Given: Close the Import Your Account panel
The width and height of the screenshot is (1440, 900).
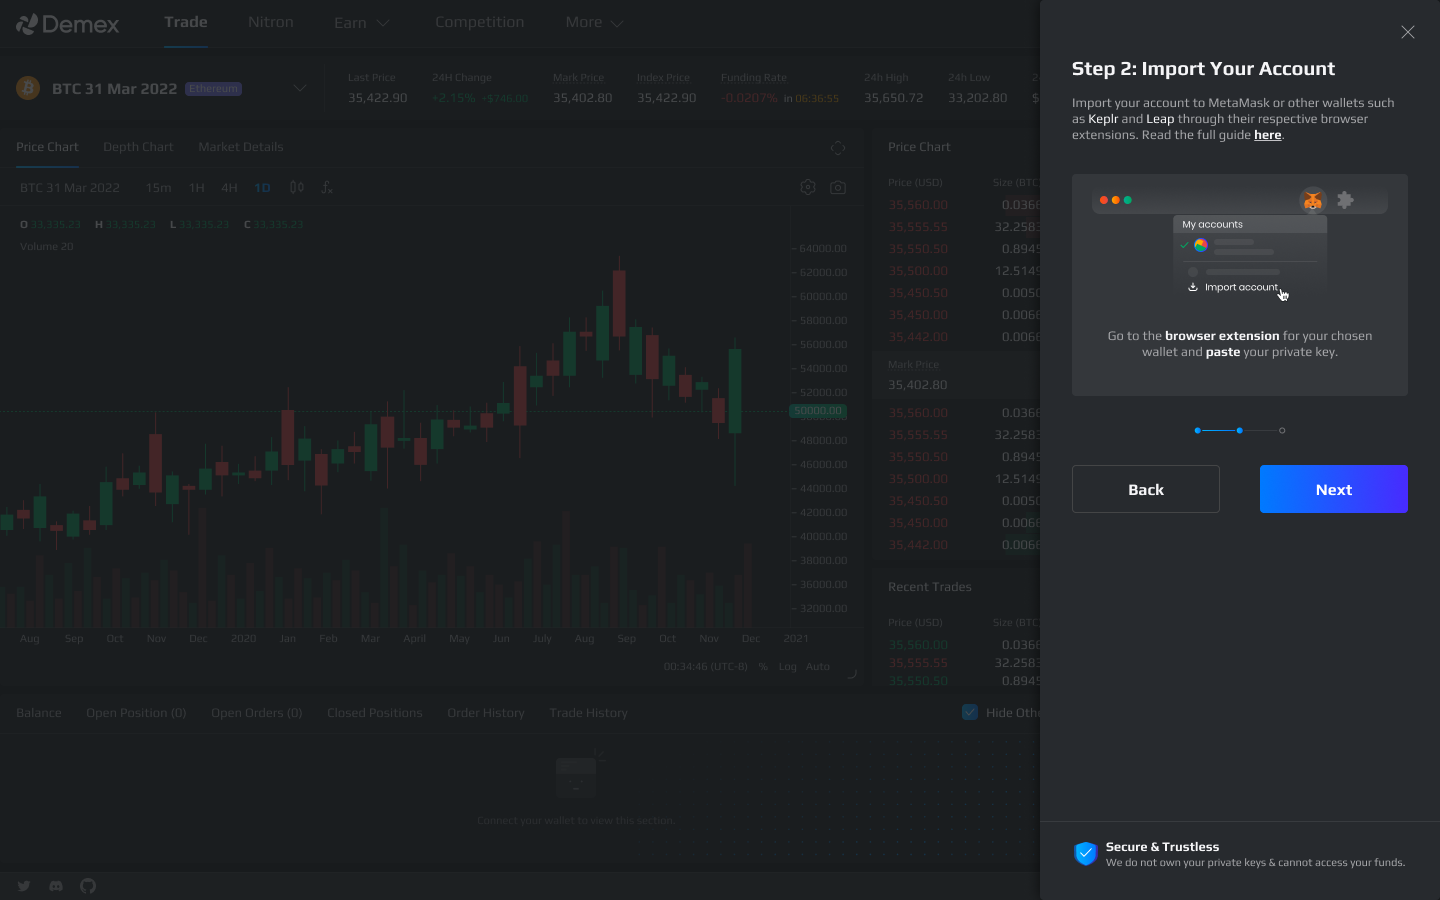Looking at the screenshot, I should point(1408,32).
